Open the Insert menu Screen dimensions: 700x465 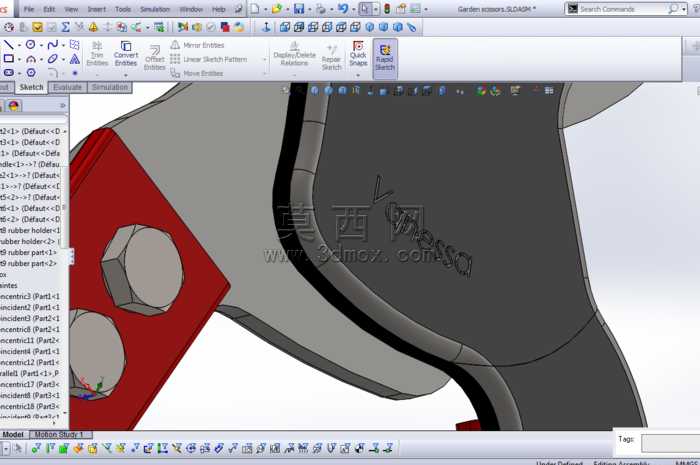tap(96, 9)
